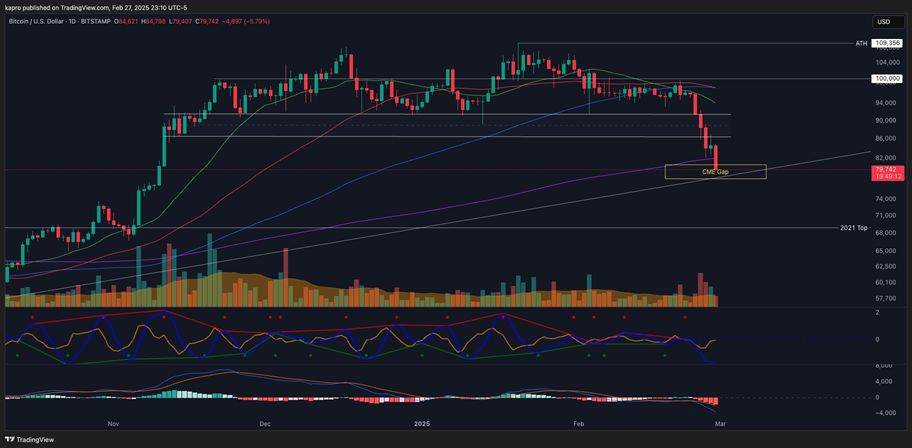The width and height of the screenshot is (912, 448).
Task: Click the 74,000 price axis label
Action: click(885, 199)
